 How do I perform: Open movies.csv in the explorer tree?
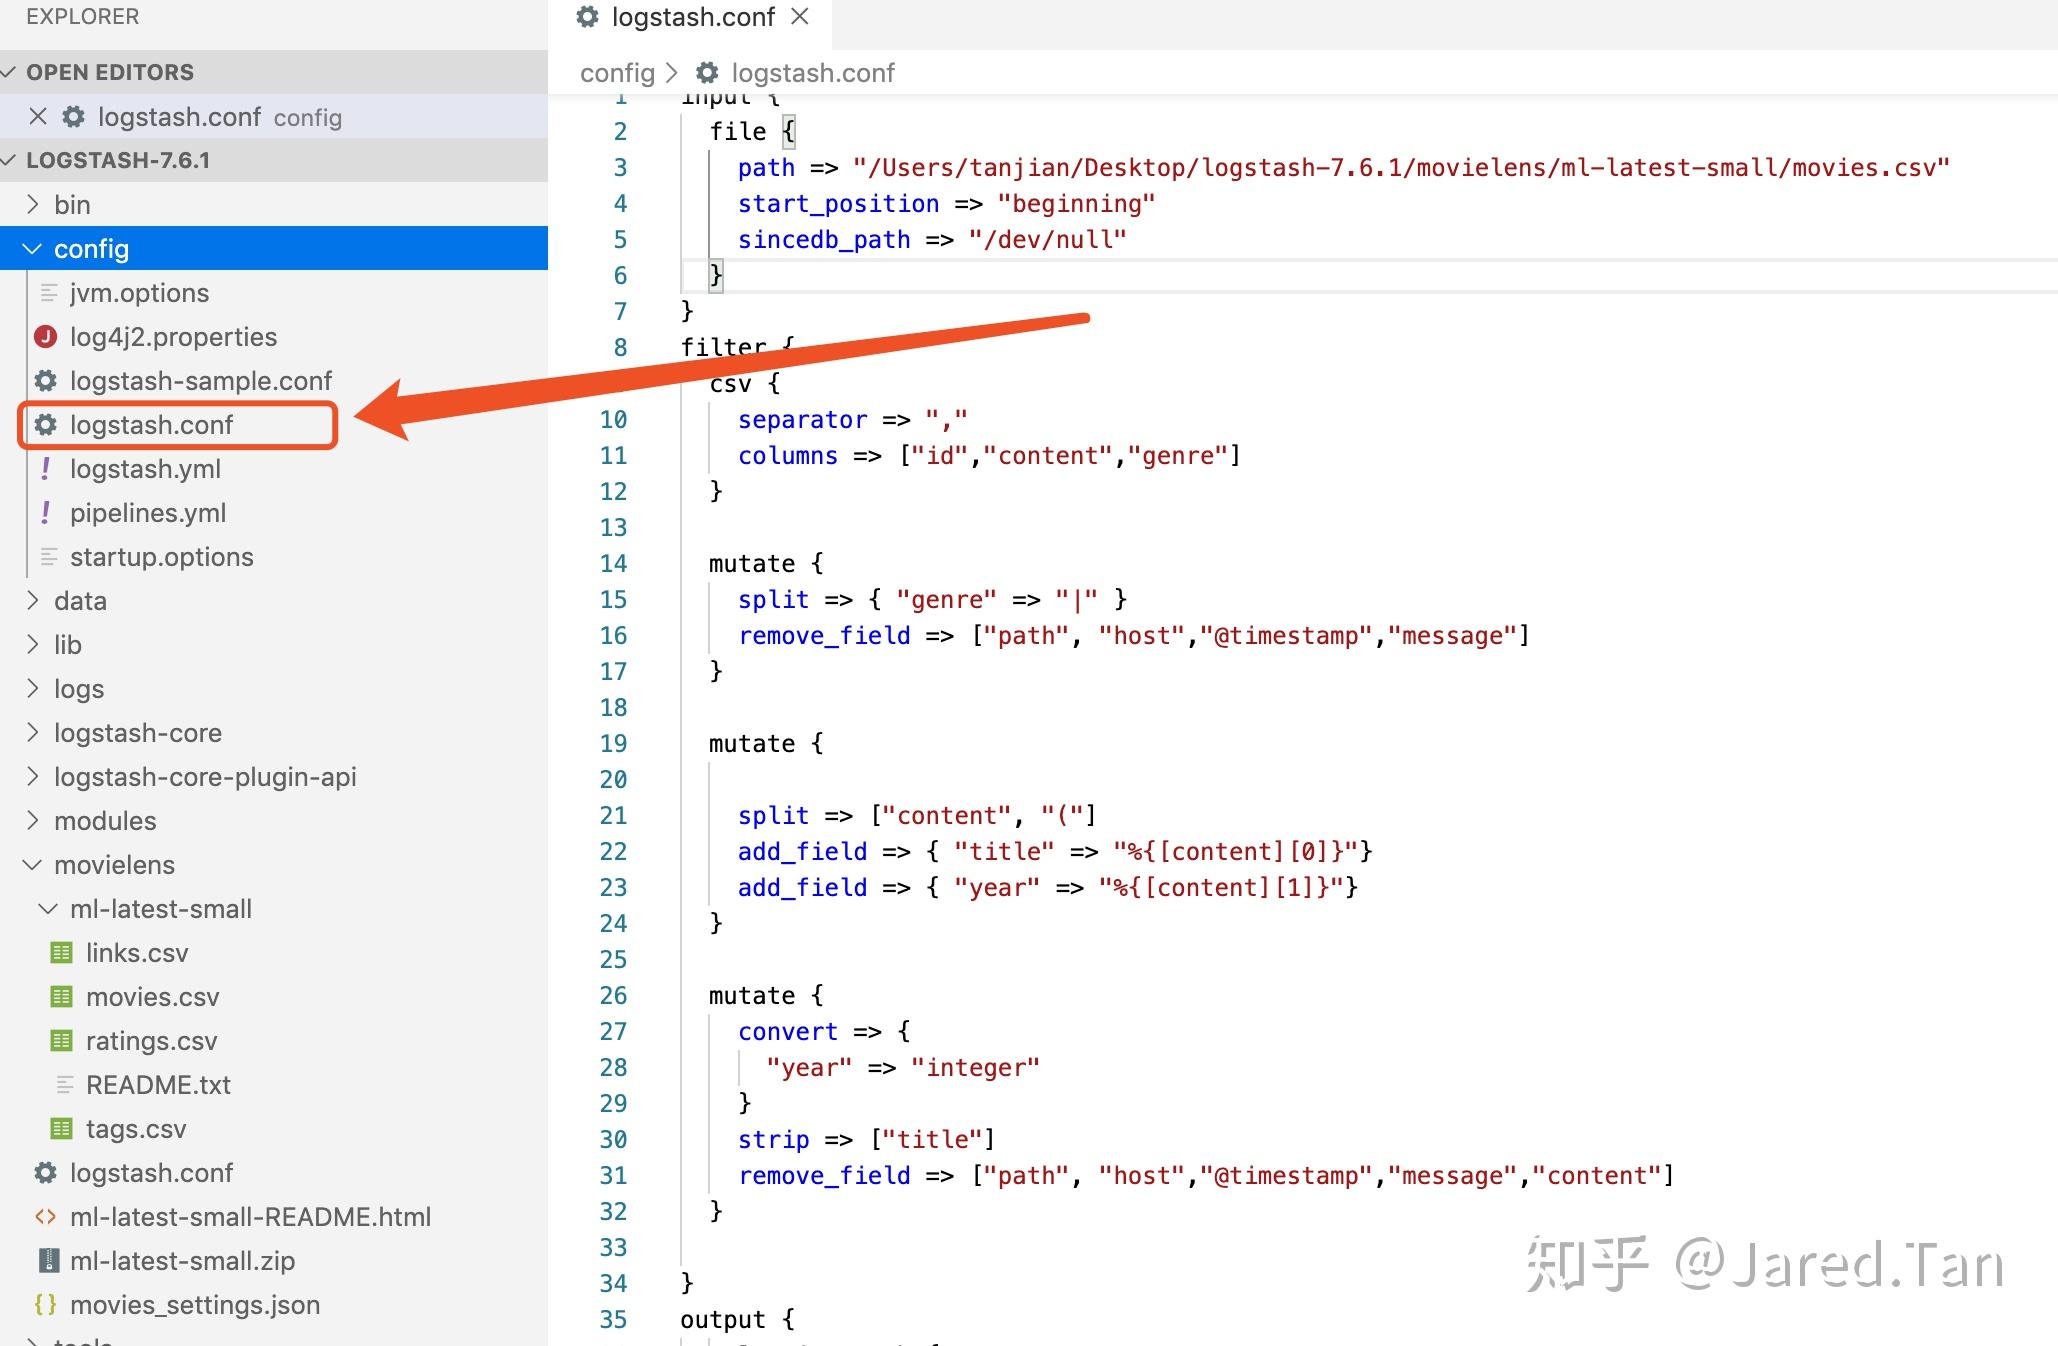pyautogui.click(x=152, y=997)
